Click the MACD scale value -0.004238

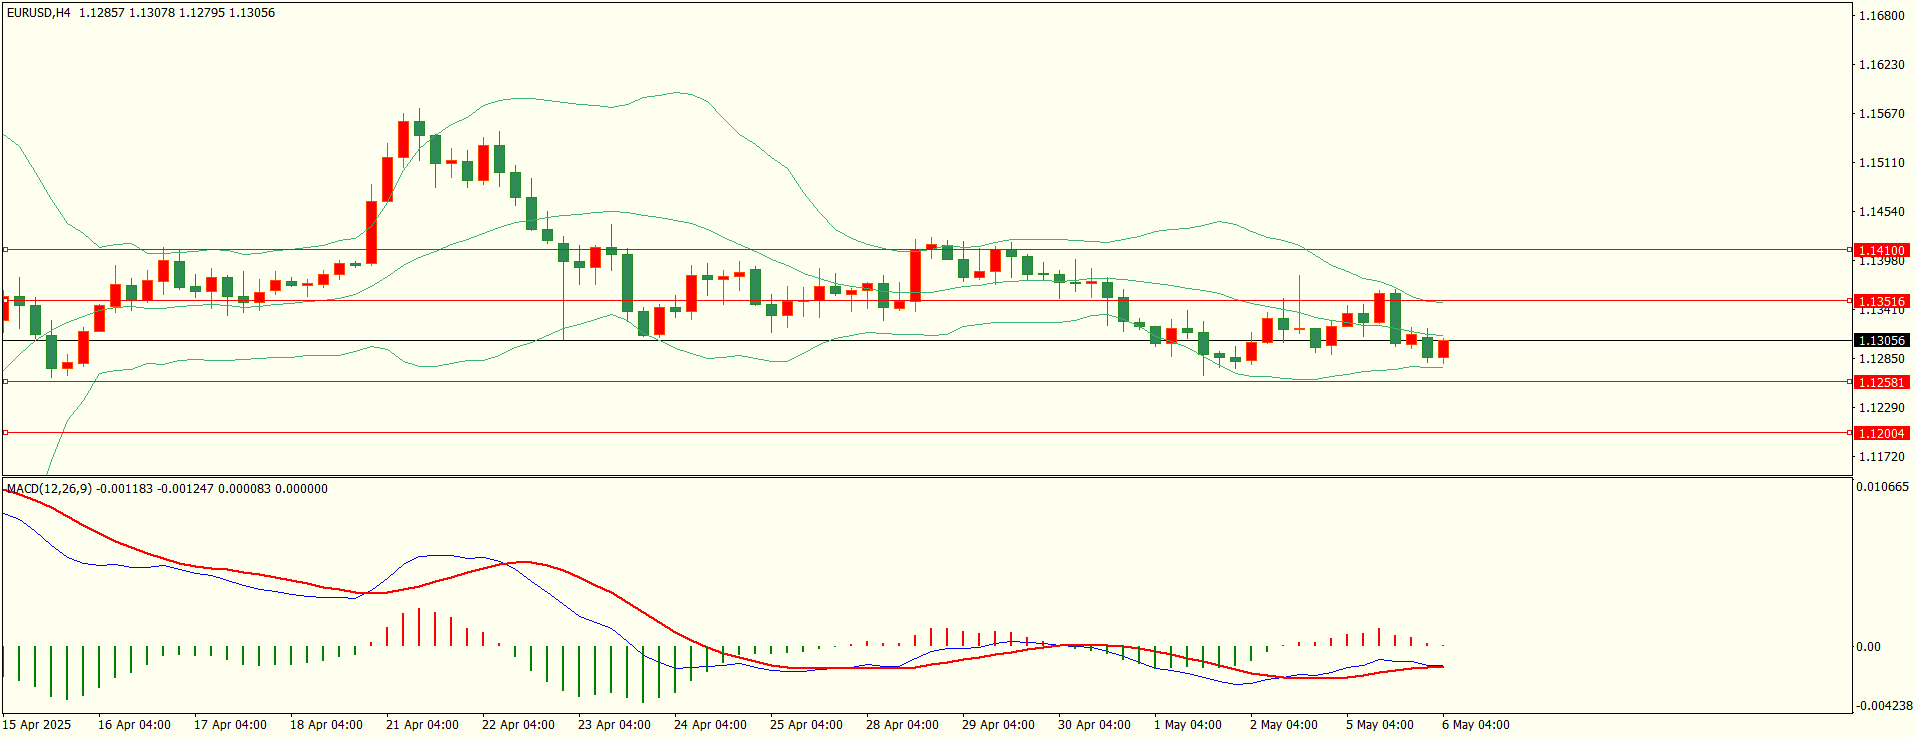(x=1884, y=706)
